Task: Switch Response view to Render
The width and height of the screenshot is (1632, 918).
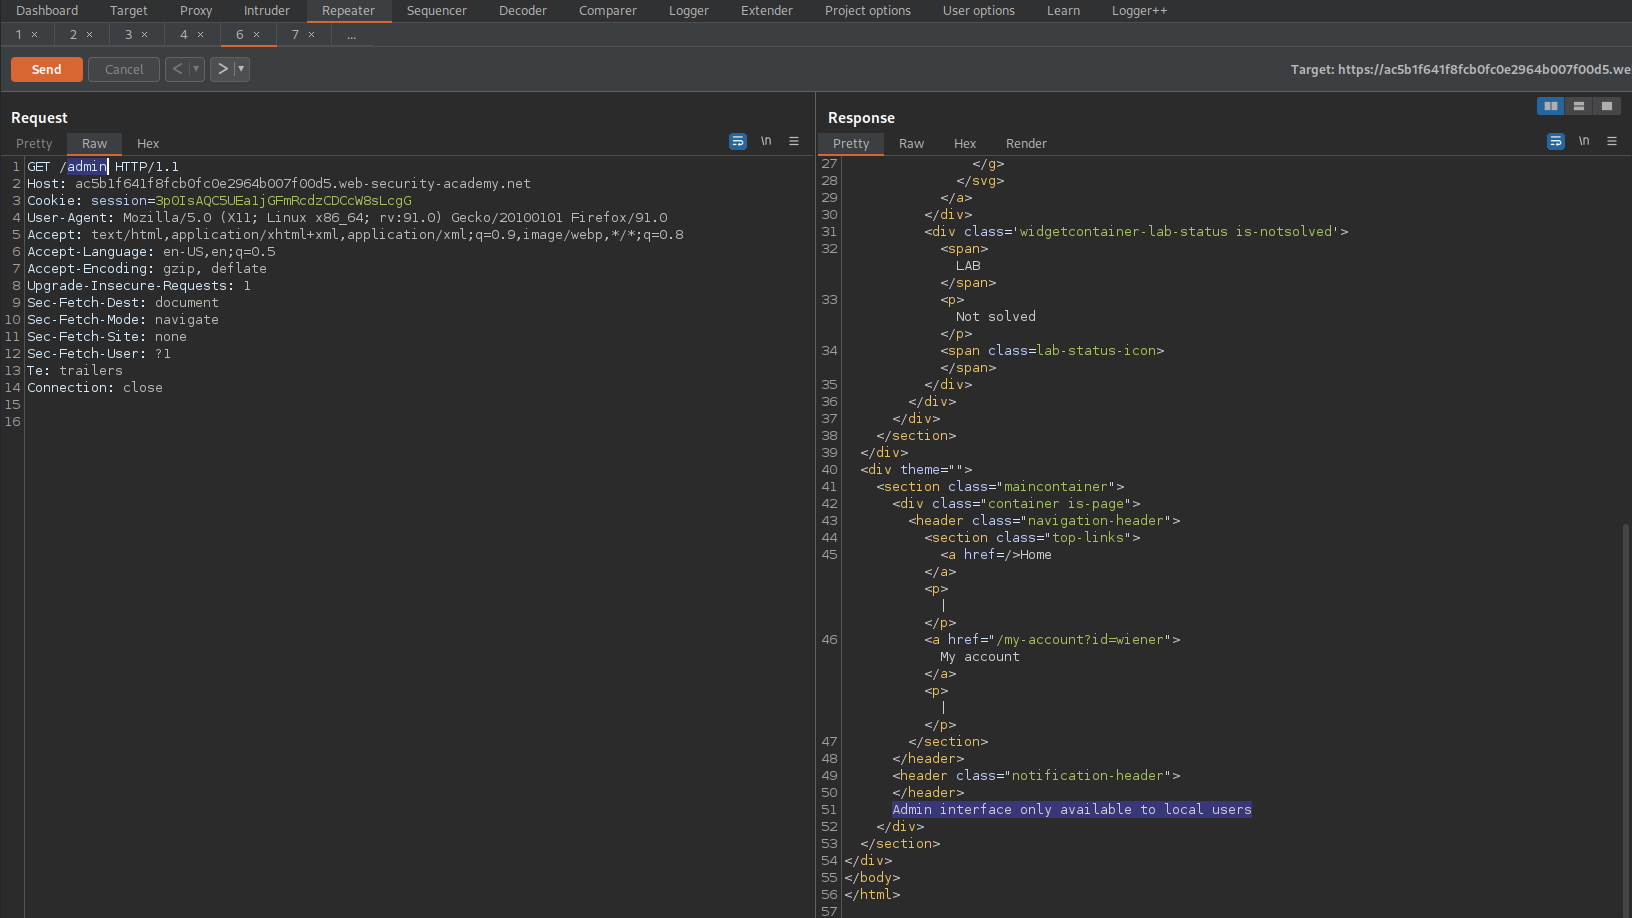Action: point(1026,144)
